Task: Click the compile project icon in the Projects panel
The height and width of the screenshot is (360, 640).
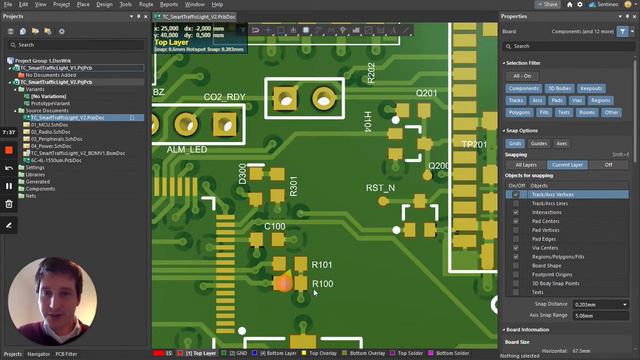Action: coord(23,31)
